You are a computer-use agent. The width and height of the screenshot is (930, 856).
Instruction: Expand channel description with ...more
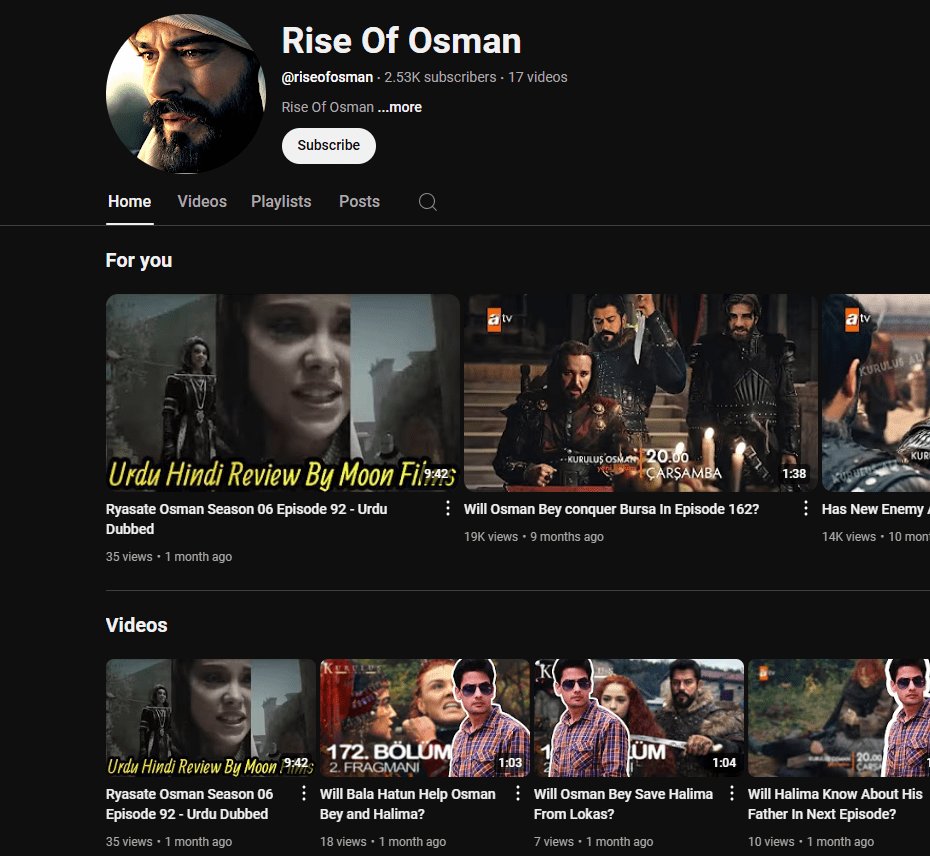[x=400, y=107]
